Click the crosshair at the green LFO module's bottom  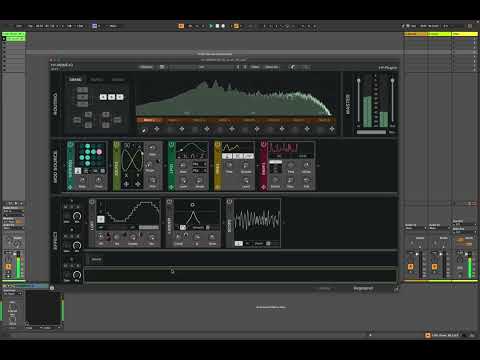[x=172, y=187]
